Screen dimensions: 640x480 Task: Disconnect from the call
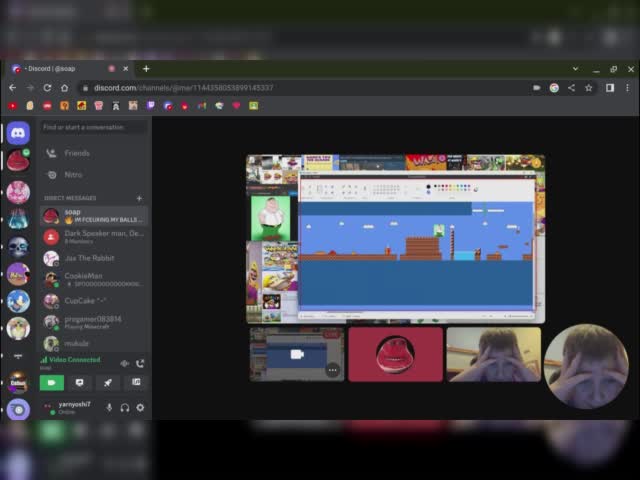click(140, 363)
